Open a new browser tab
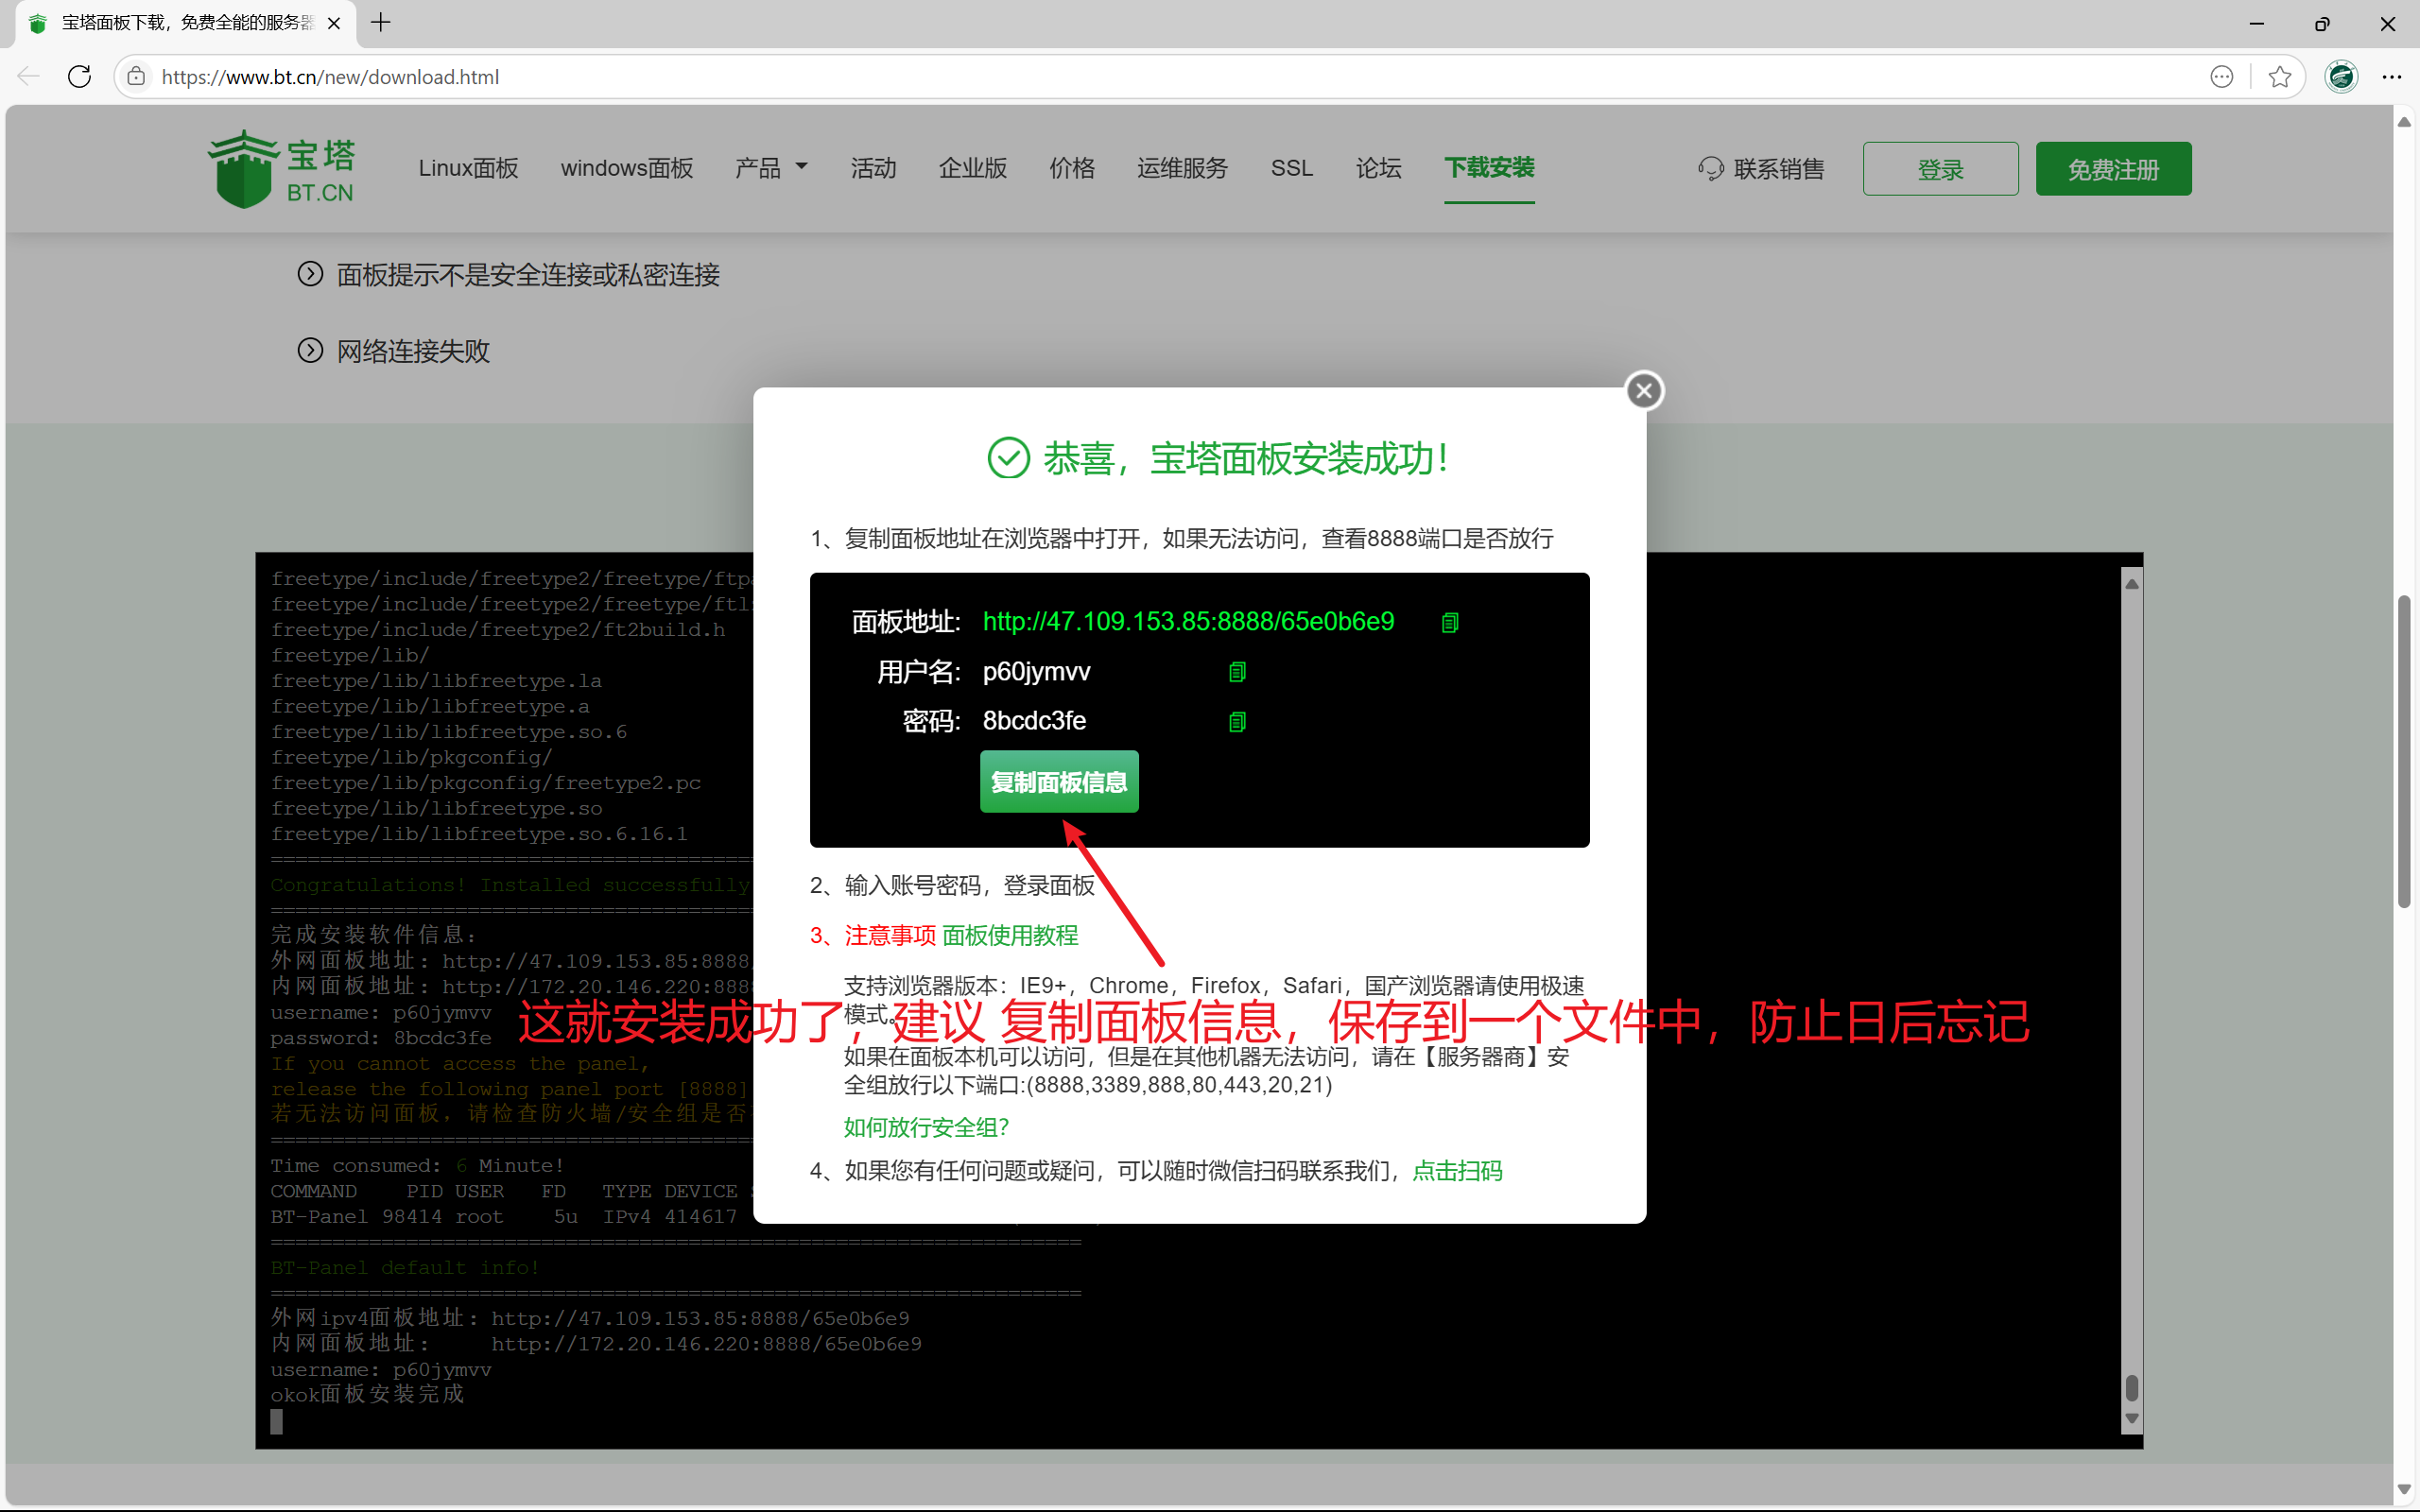 381,23
